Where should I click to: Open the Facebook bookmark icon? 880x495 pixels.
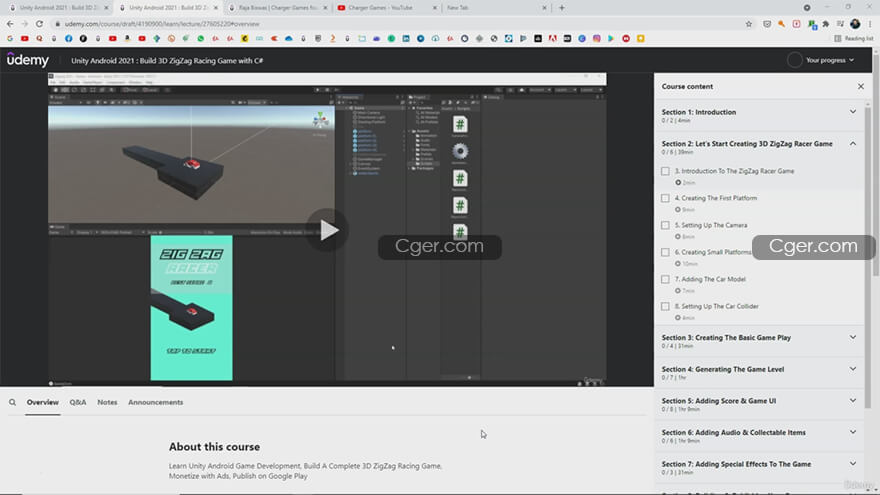pos(68,38)
